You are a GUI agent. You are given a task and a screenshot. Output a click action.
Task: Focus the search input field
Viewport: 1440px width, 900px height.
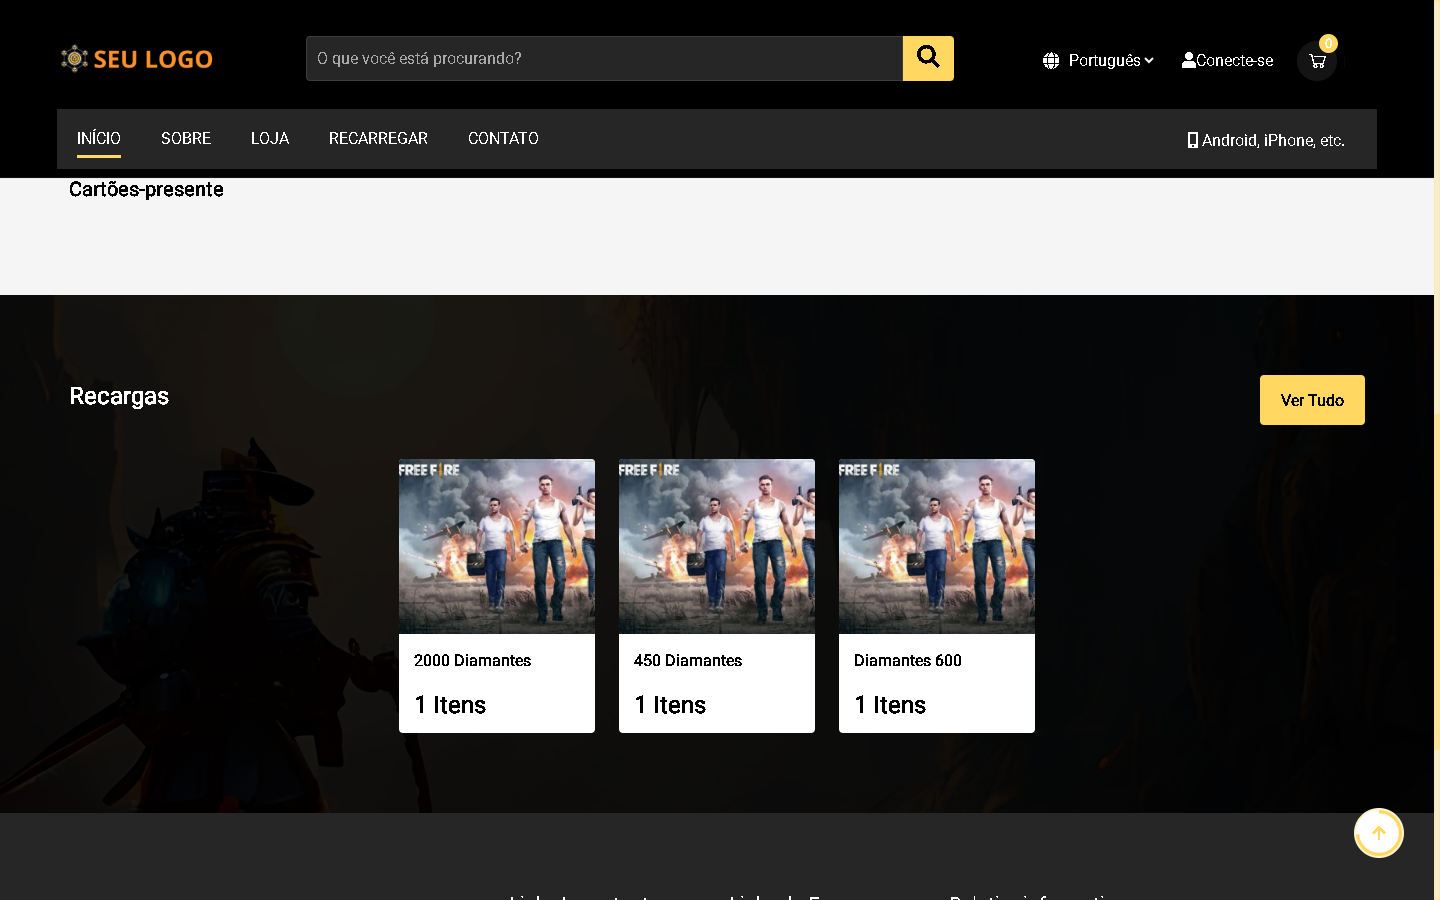pyautogui.click(x=604, y=59)
